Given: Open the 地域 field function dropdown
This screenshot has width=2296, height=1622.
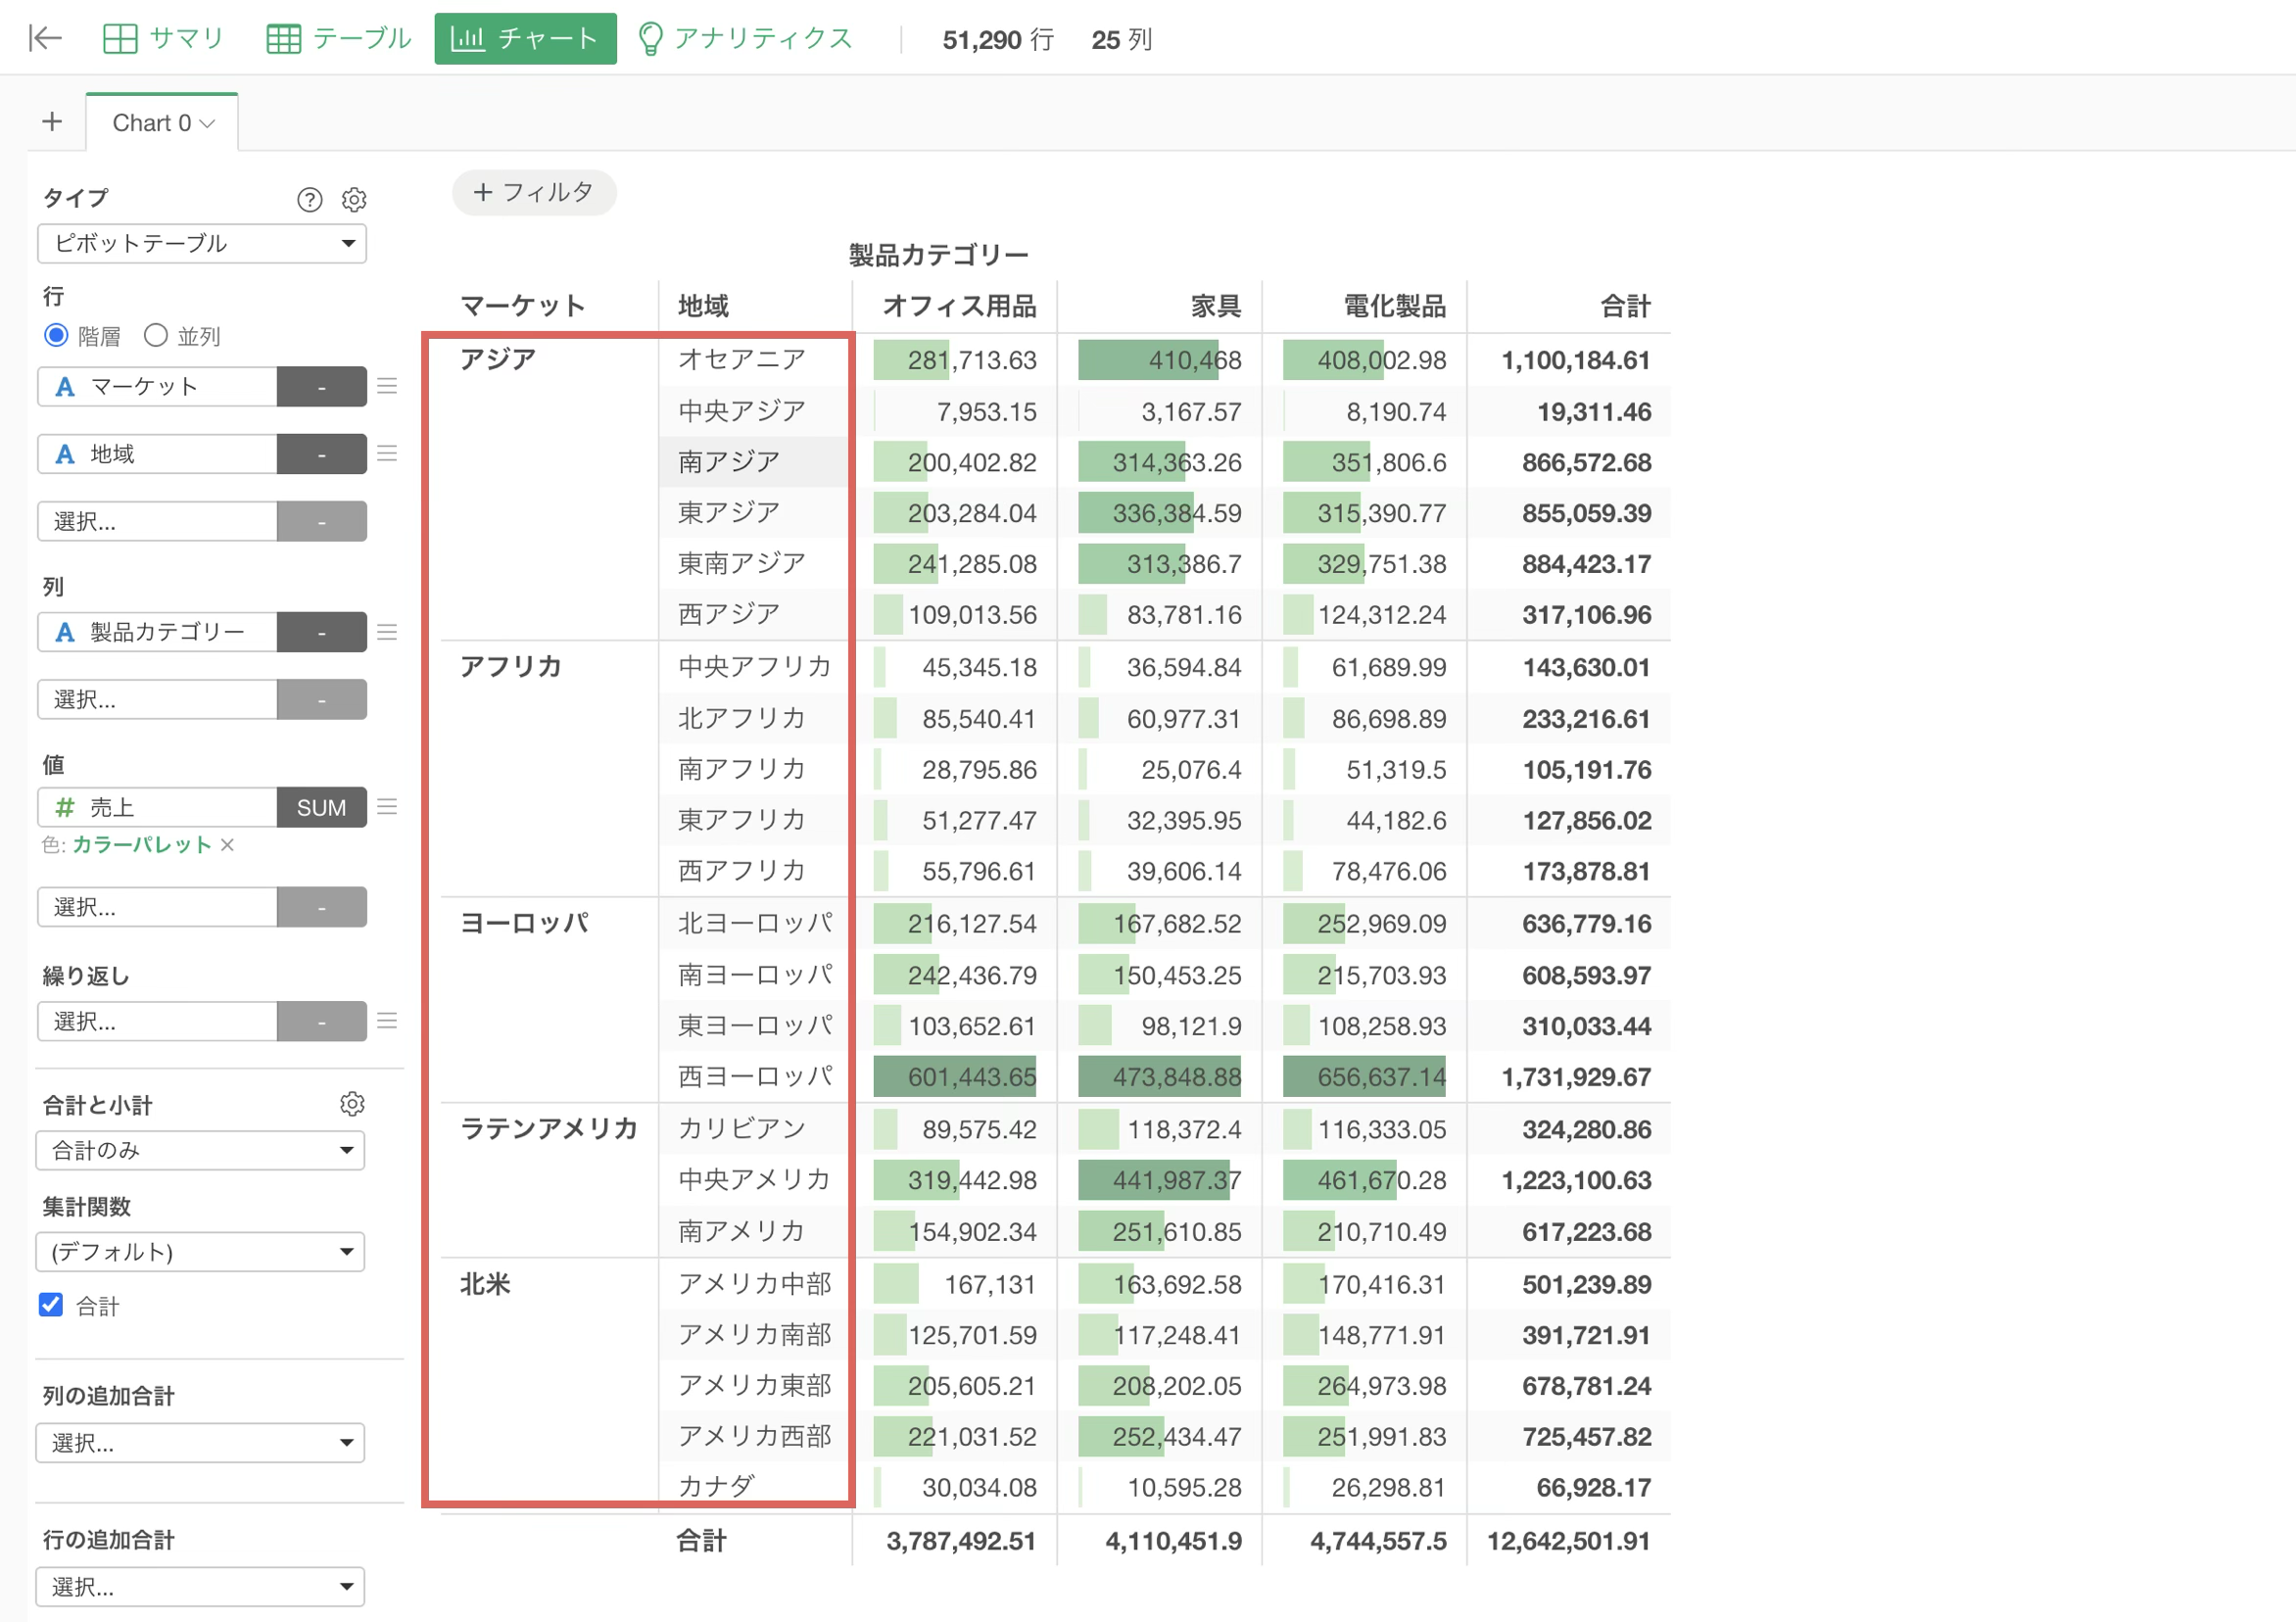Looking at the screenshot, I should 321,454.
